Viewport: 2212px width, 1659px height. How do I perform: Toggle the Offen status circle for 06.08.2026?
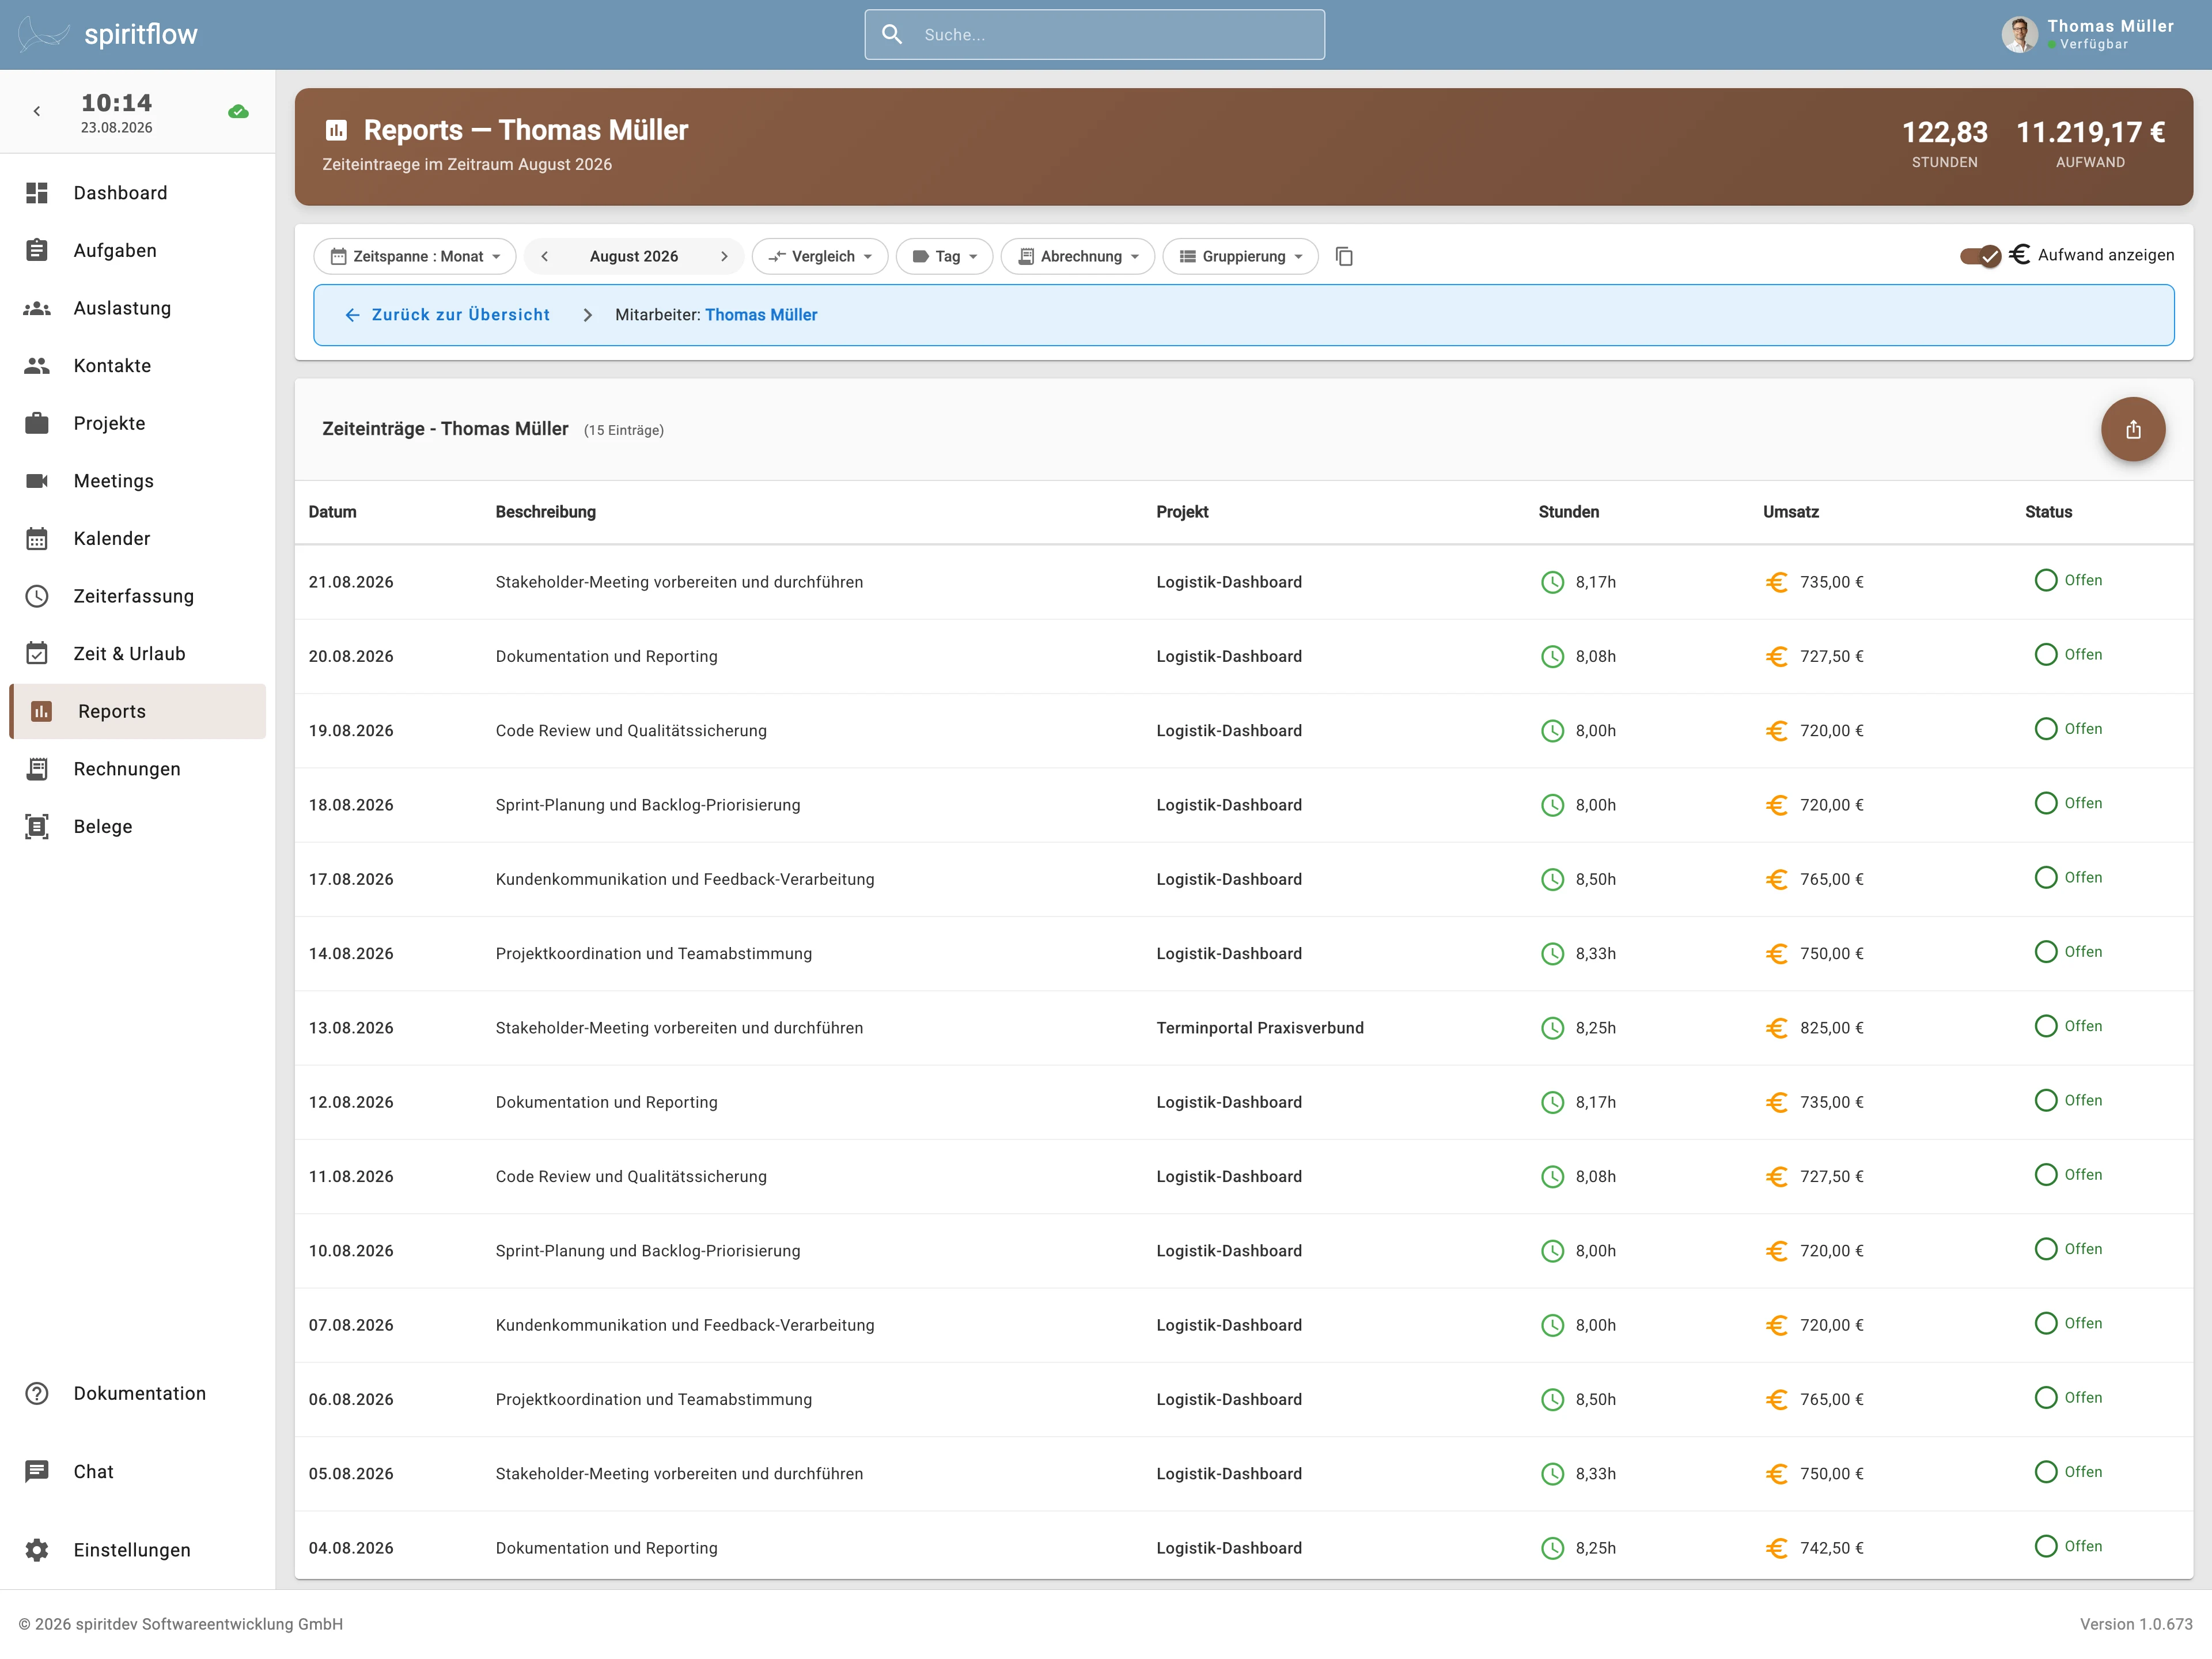2046,1397
